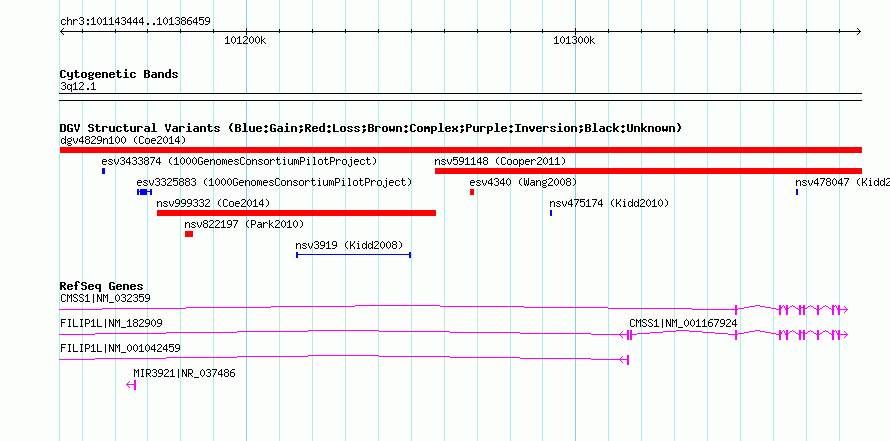Click the FILIP1L|NM_001042459 gene label
Screen dimensions: 890x441
pos(120,348)
